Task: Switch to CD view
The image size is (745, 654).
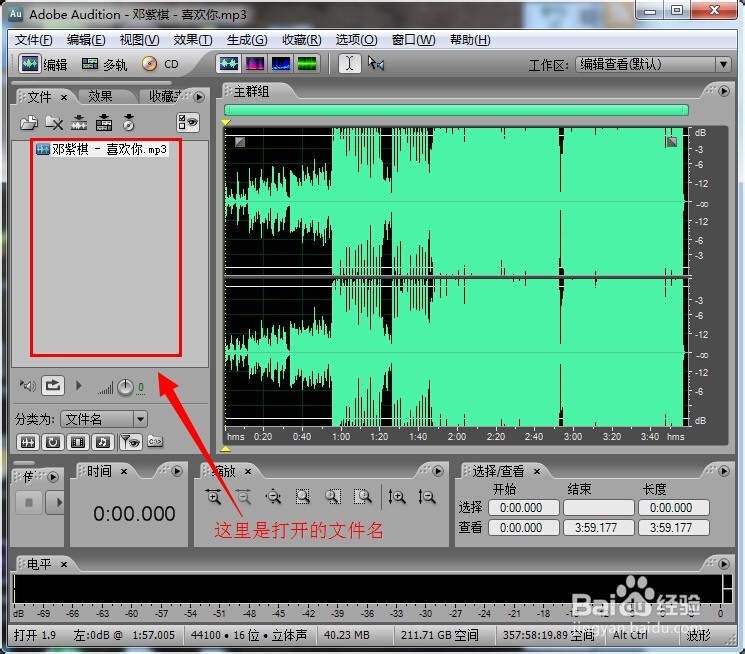Action: pos(160,64)
